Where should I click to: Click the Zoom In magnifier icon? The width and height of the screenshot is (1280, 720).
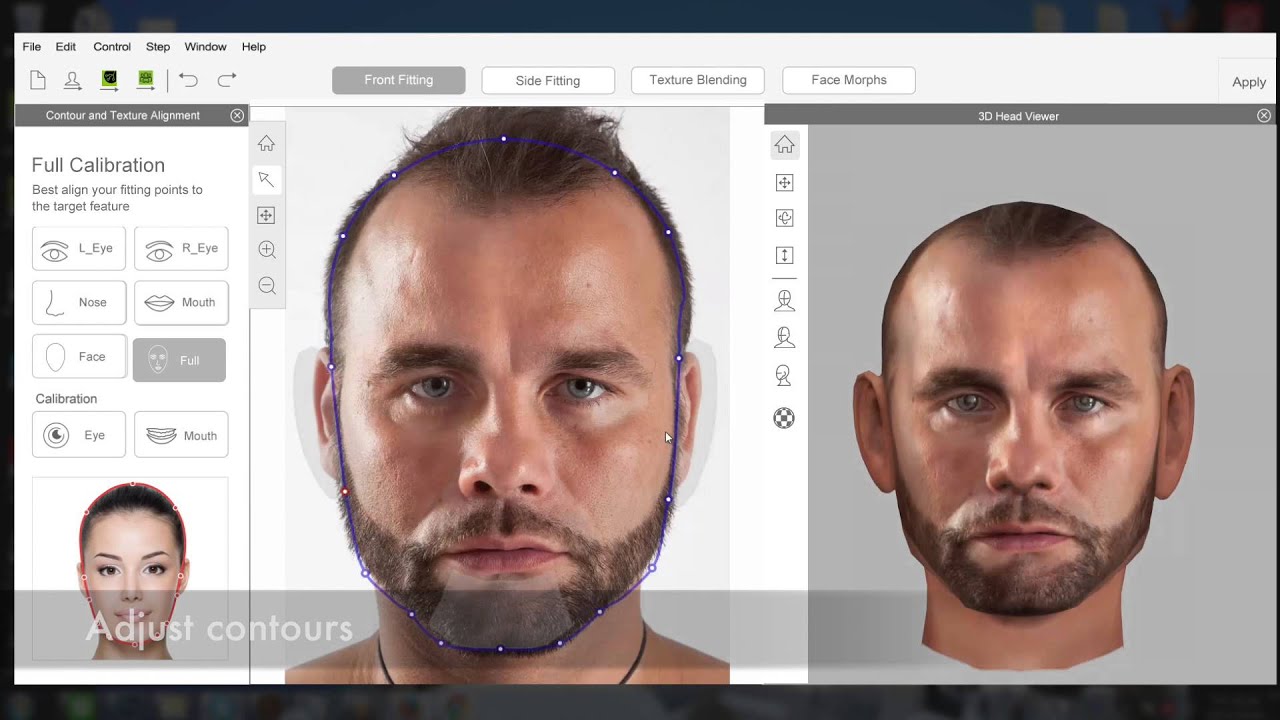pos(266,250)
